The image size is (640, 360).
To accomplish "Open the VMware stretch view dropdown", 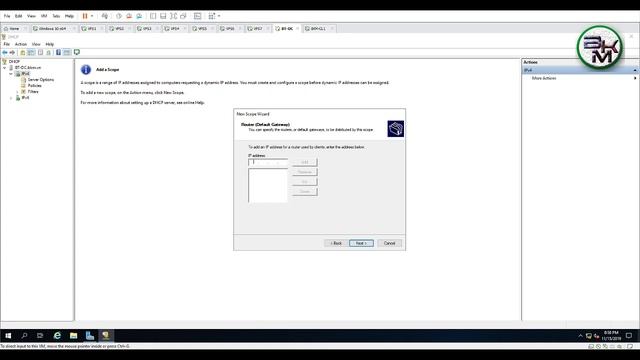I will 219,16.
